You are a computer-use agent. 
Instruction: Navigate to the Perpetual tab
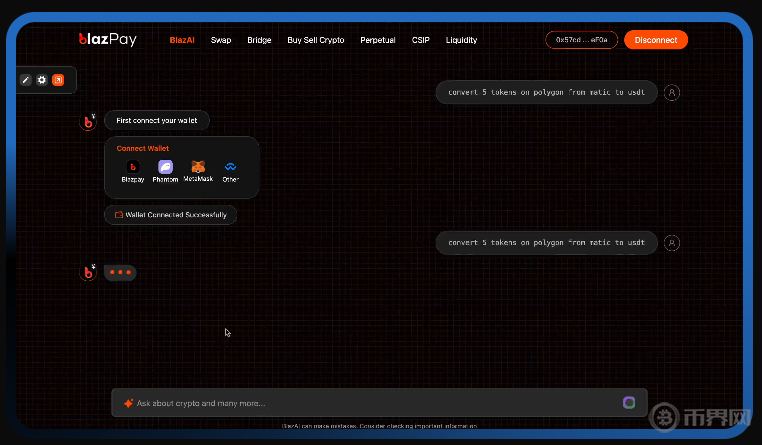(378, 40)
